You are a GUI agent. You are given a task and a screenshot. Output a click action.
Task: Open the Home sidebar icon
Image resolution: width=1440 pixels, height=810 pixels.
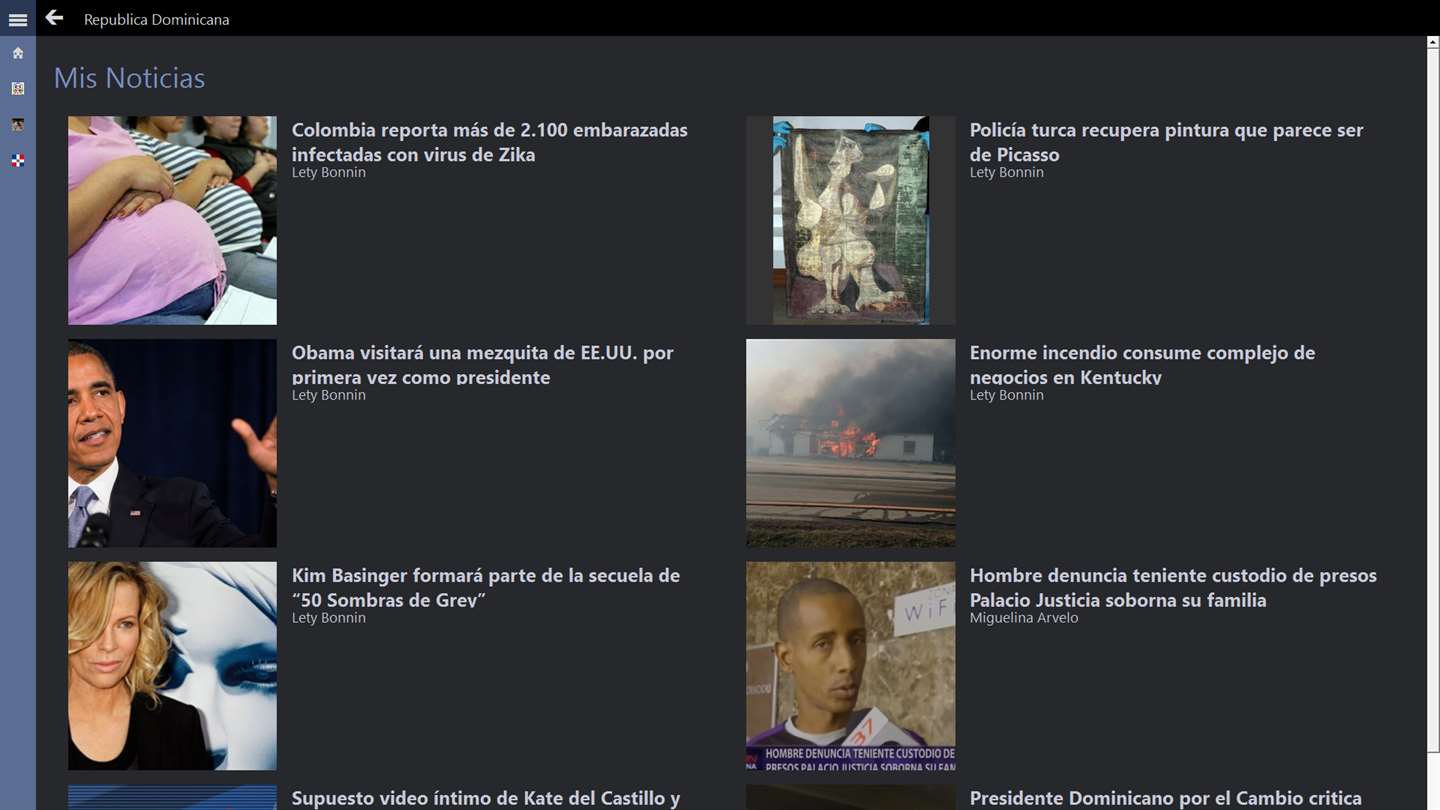tap(18, 53)
